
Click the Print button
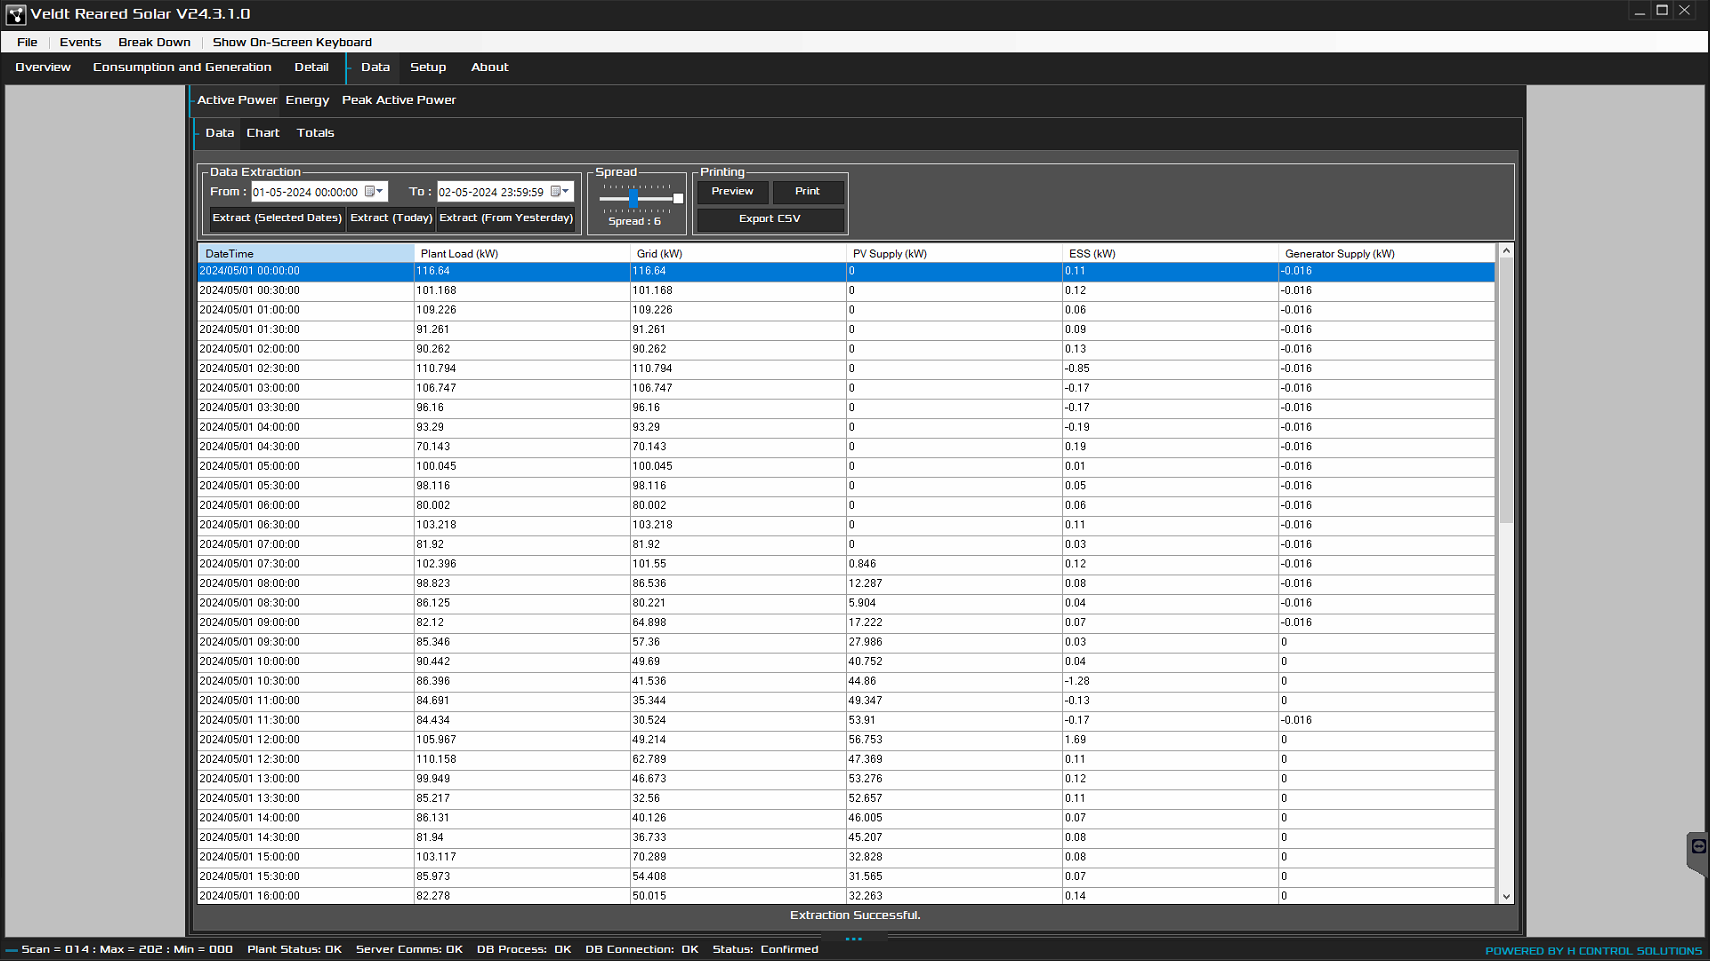coord(807,191)
